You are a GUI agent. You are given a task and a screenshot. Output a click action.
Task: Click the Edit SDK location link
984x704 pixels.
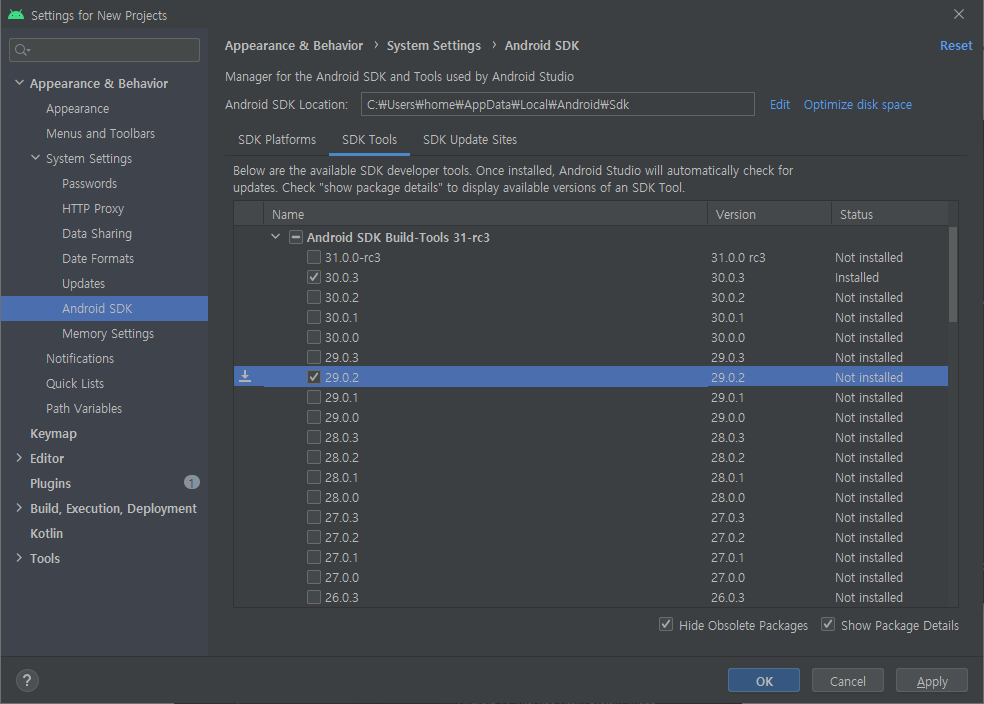point(779,104)
